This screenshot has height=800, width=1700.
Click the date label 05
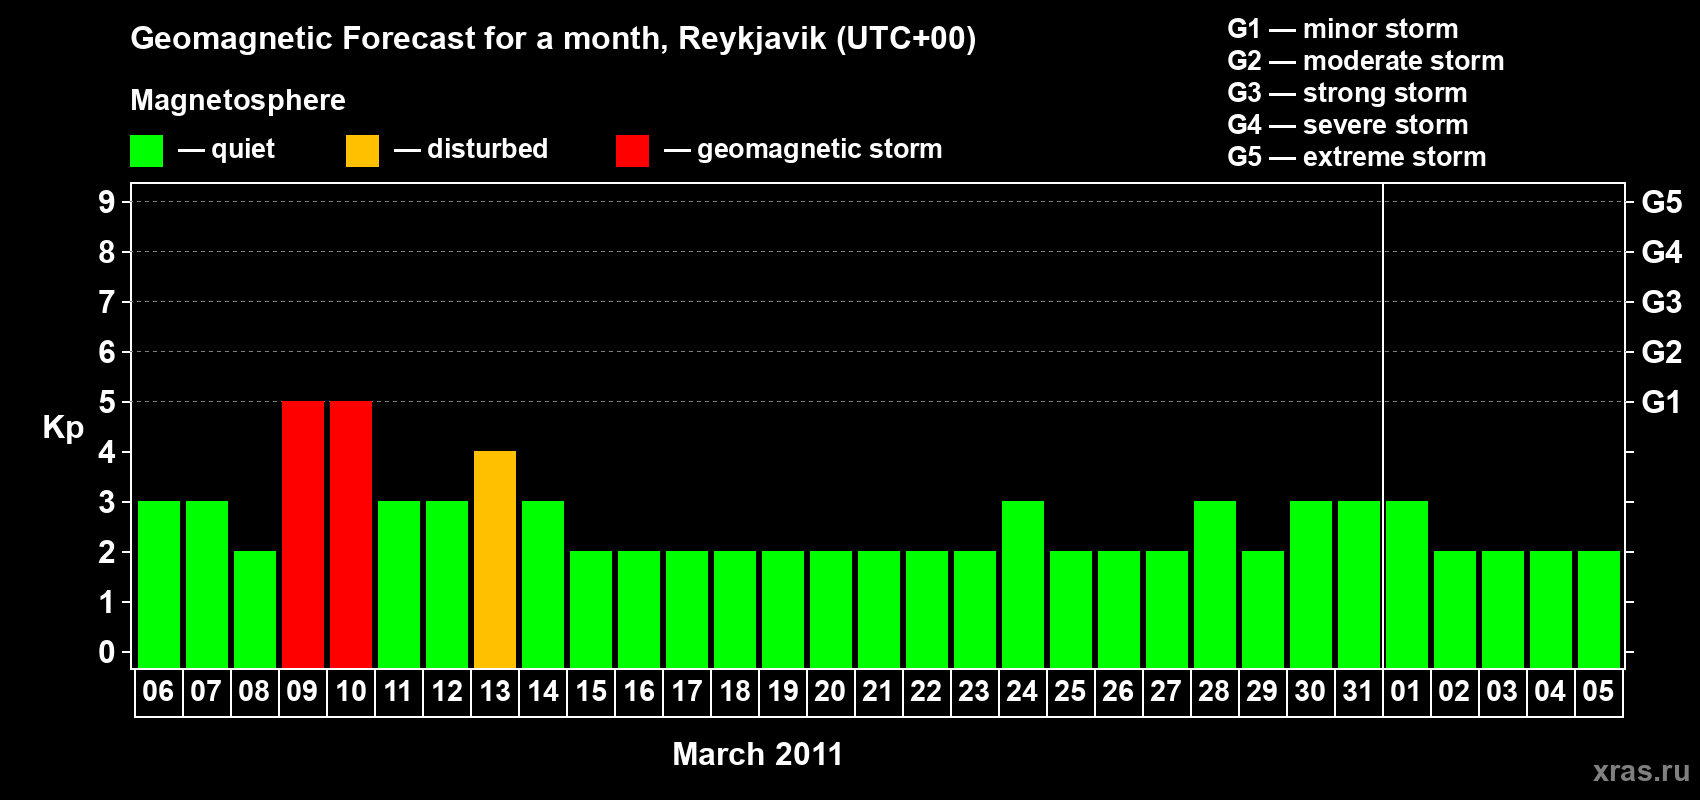[x=1598, y=692]
